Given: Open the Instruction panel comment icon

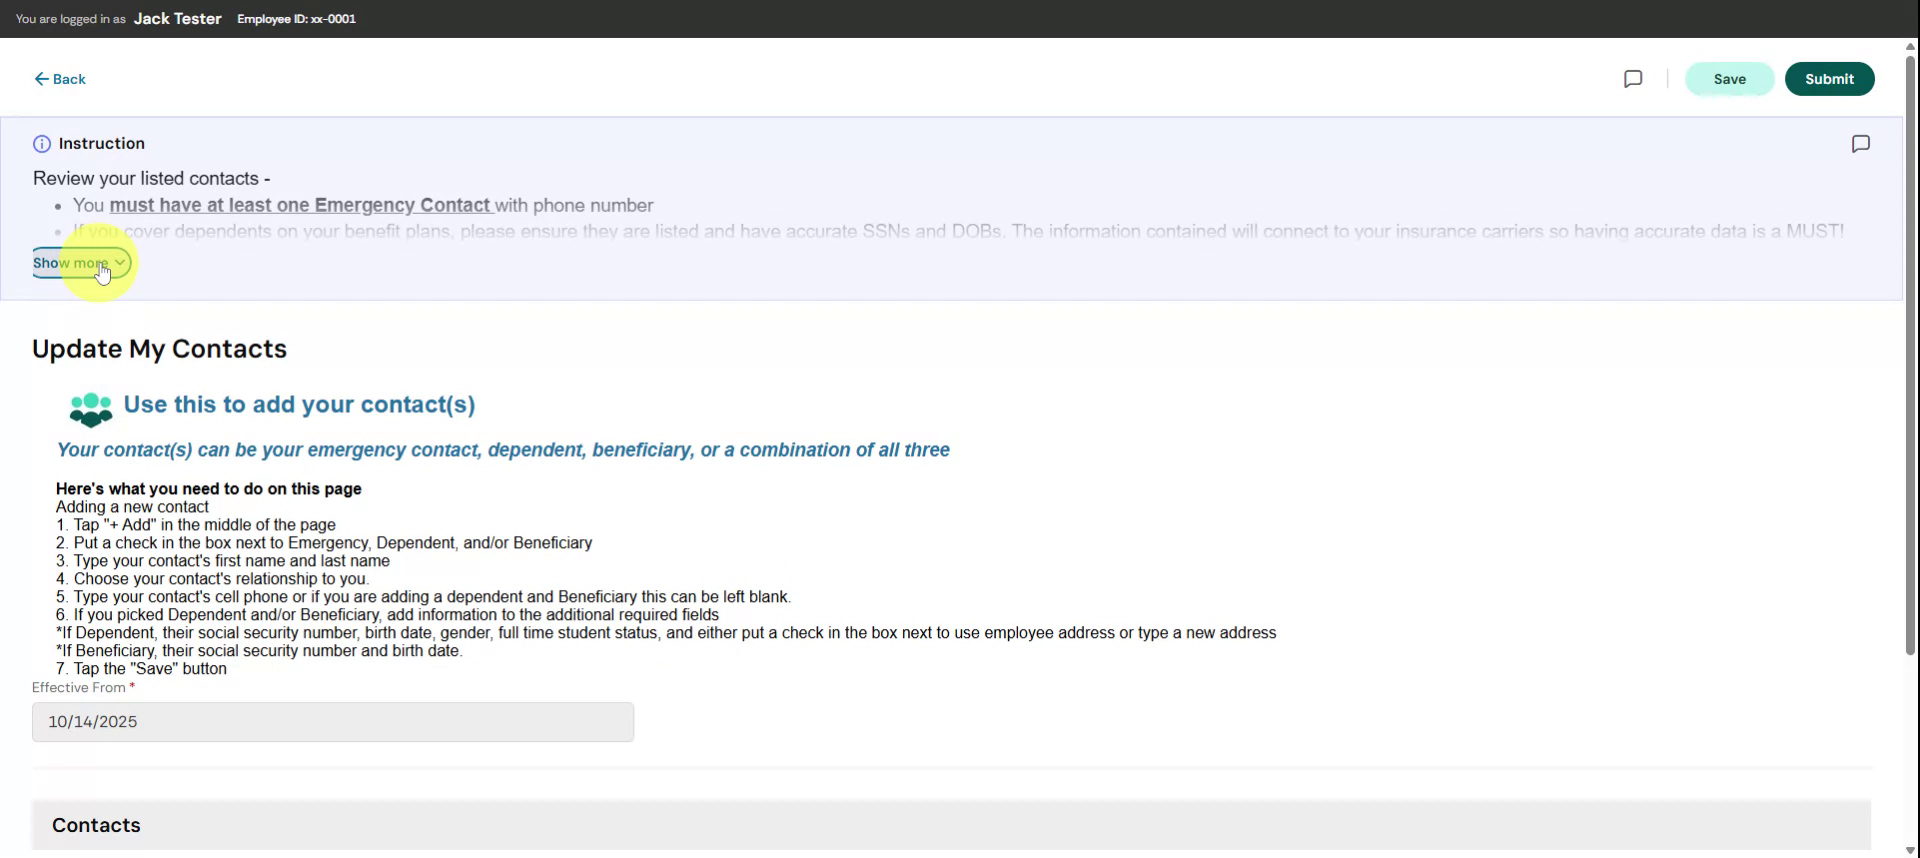Looking at the screenshot, I should tap(1860, 144).
